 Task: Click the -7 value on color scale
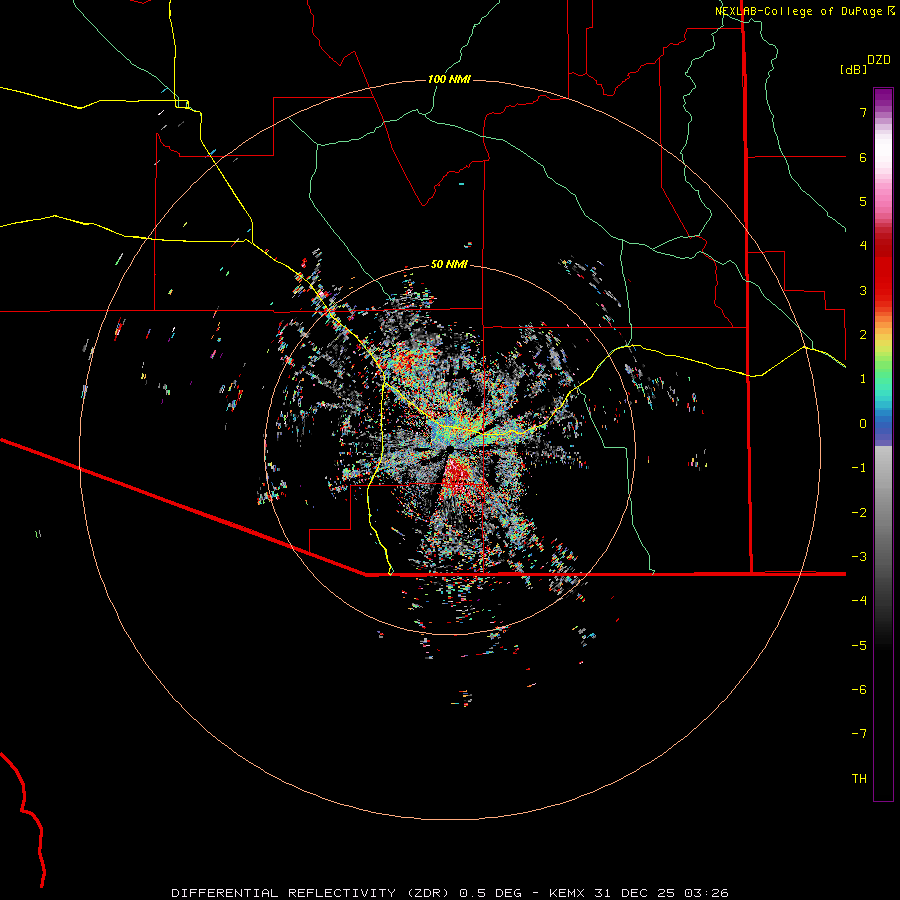click(x=859, y=734)
